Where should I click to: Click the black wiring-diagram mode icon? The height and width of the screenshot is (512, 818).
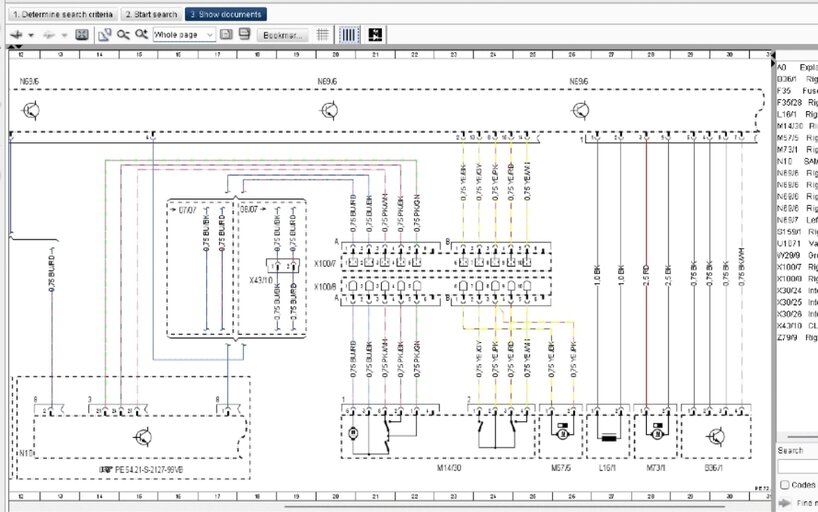pyautogui.click(x=375, y=35)
